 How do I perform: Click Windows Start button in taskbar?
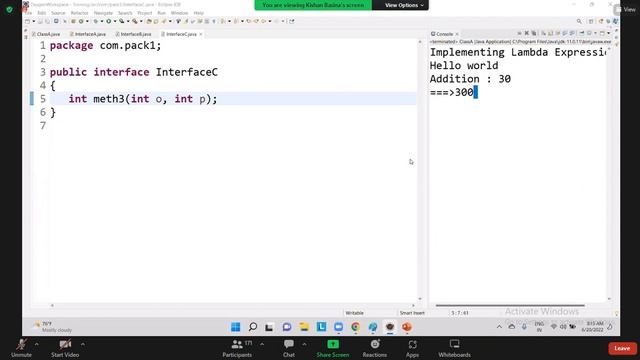point(236,327)
